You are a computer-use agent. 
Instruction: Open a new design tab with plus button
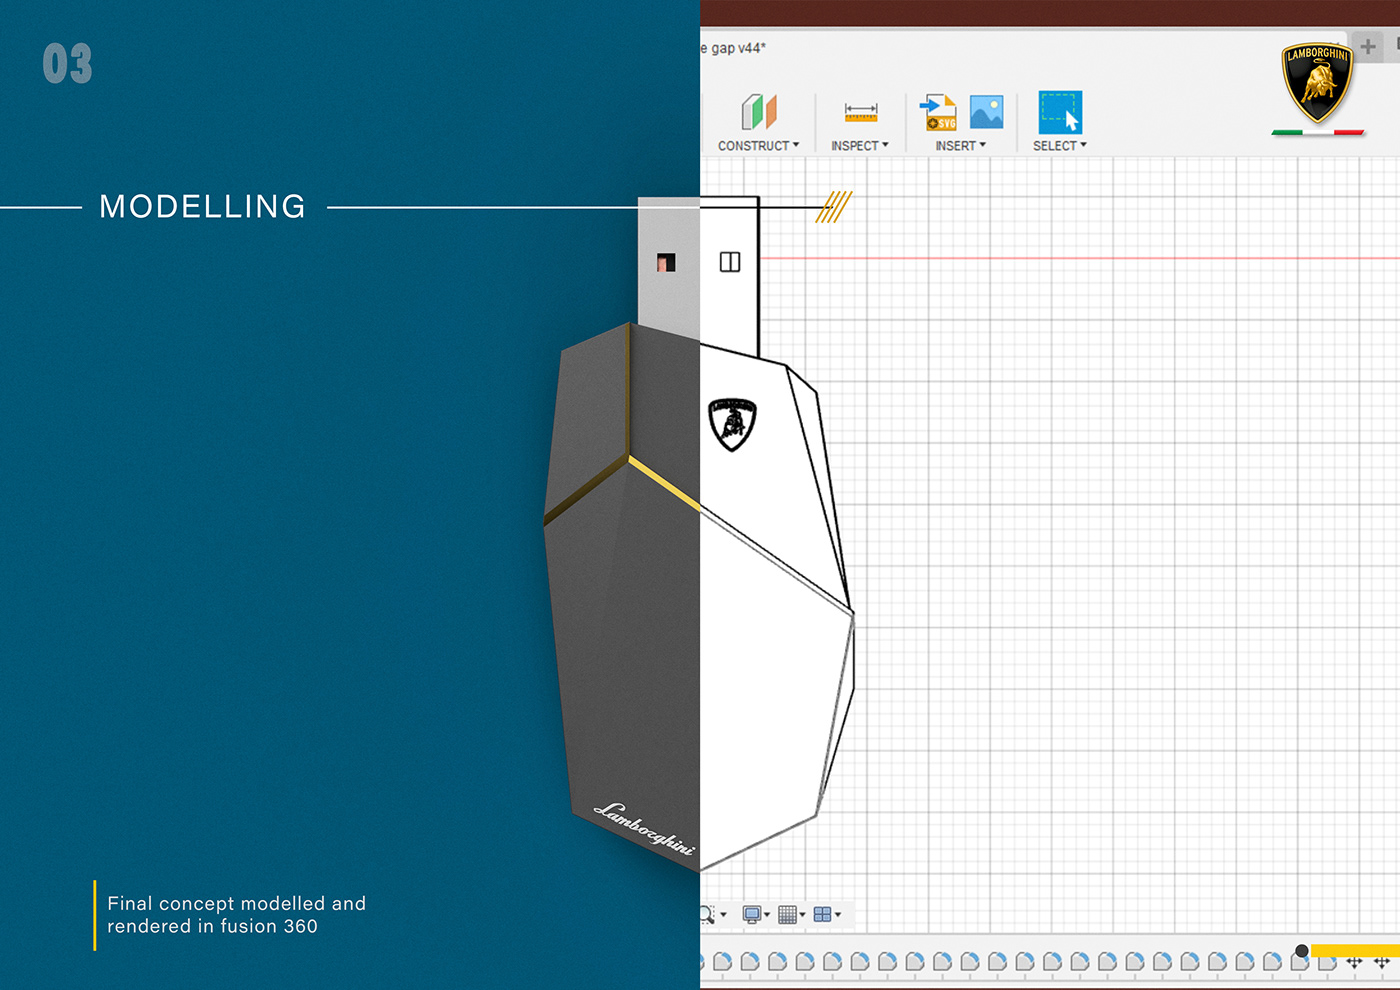click(1368, 46)
